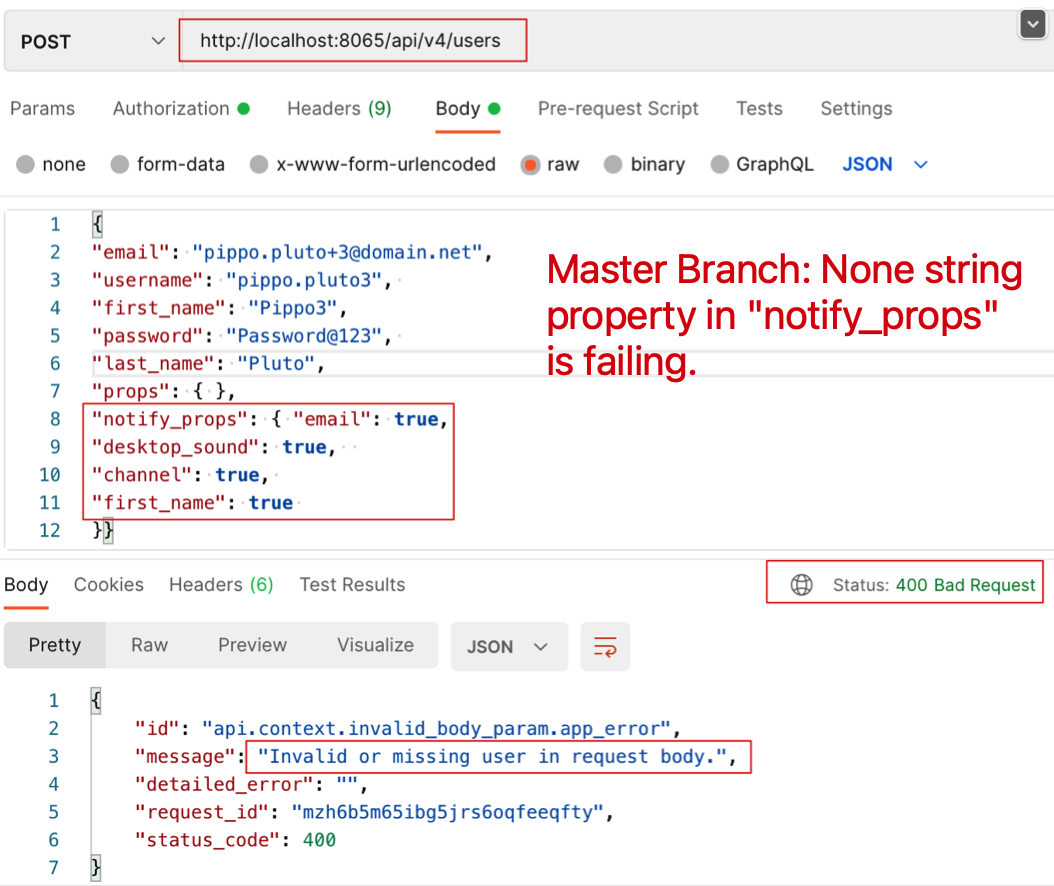Click the request URL field
The height and width of the screenshot is (886, 1054).
pos(352,41)
